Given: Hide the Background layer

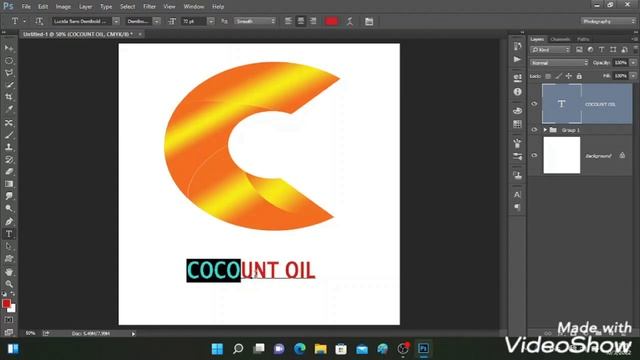Looking at the screenshot, I should pos(534,156).
